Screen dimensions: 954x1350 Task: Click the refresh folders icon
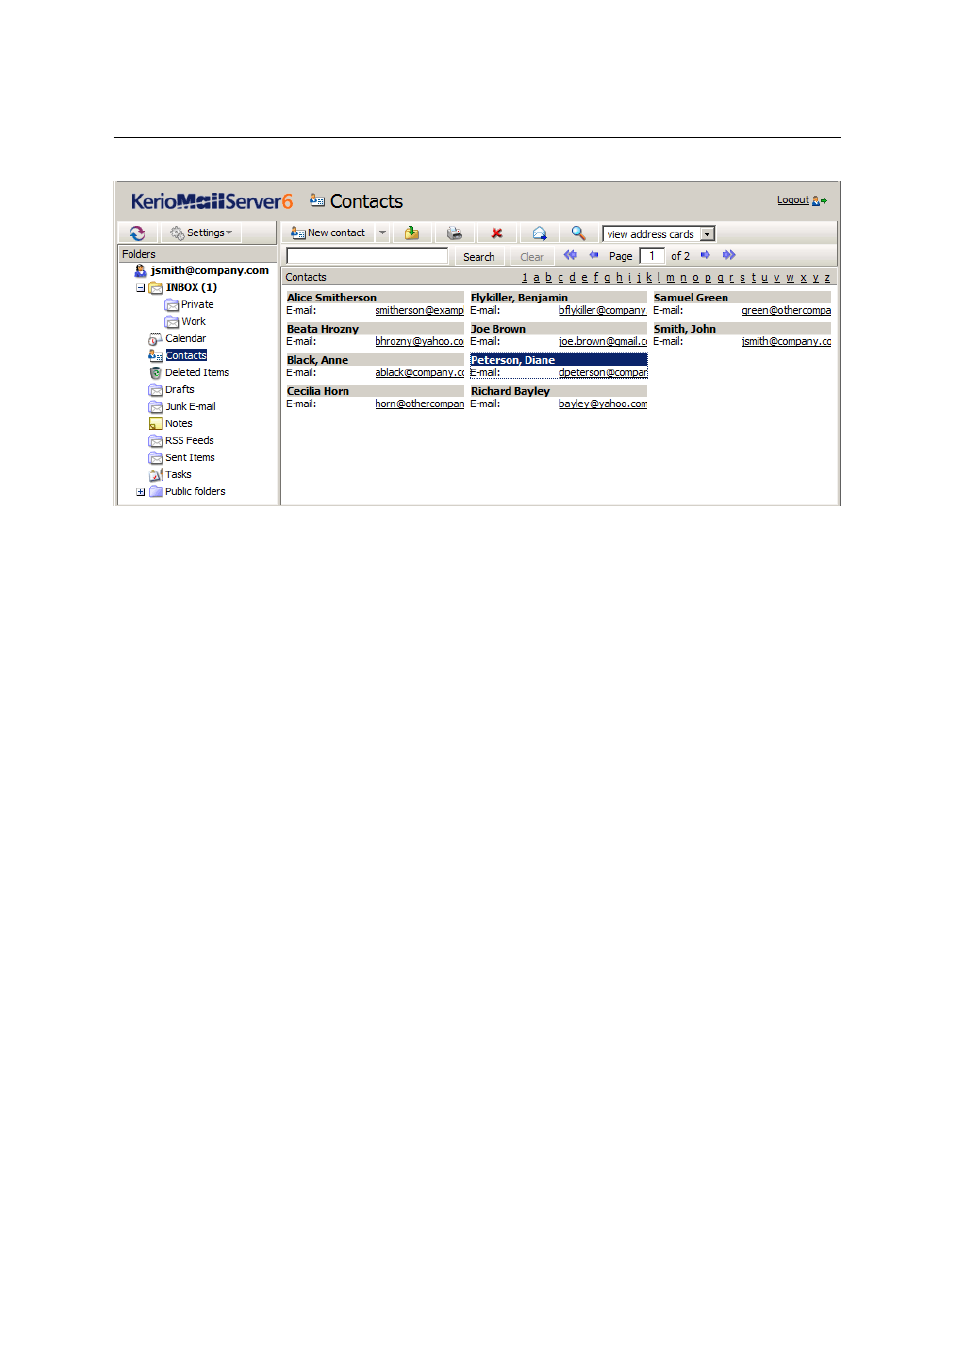click(x=137, y=233)
